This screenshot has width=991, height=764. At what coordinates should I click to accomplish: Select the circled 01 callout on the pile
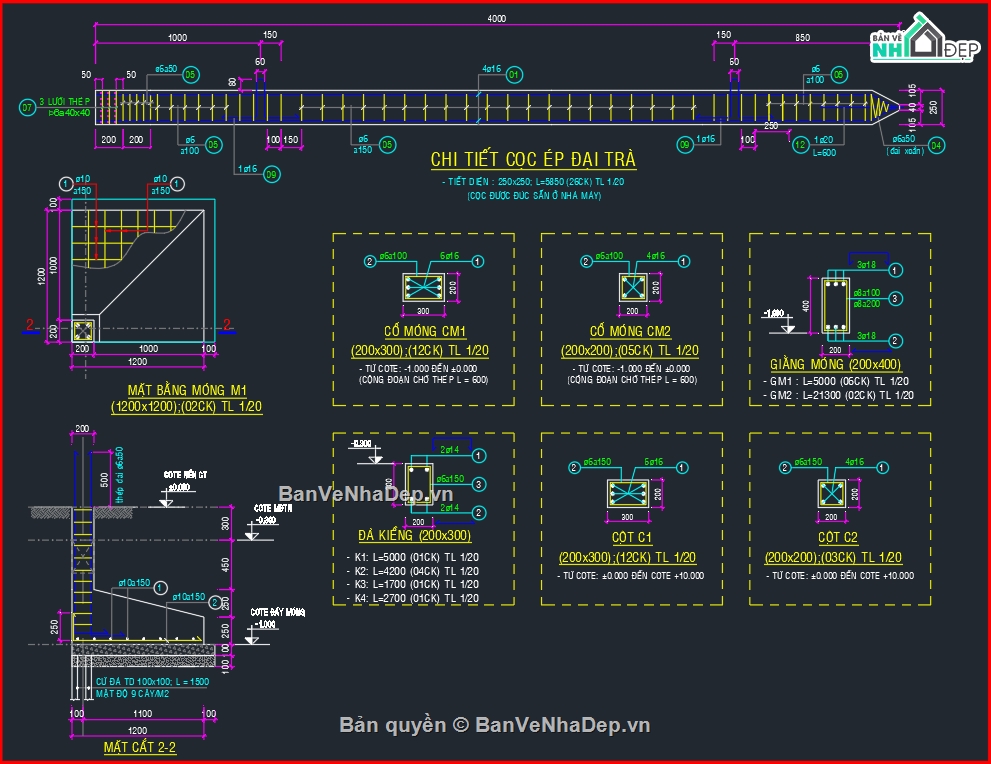point(514,74)
